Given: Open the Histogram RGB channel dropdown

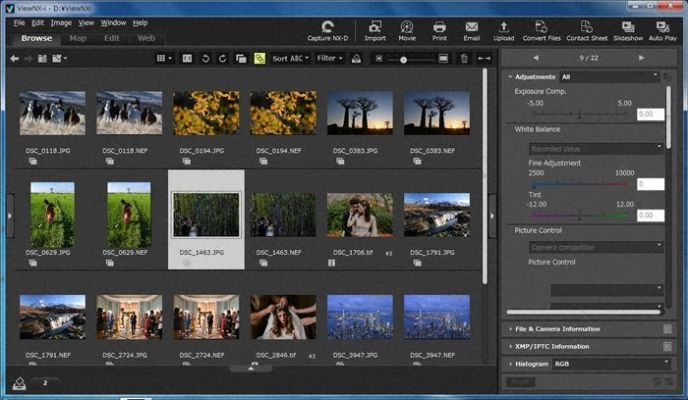Looking at the screenshot, I should [x=610, y=364].
